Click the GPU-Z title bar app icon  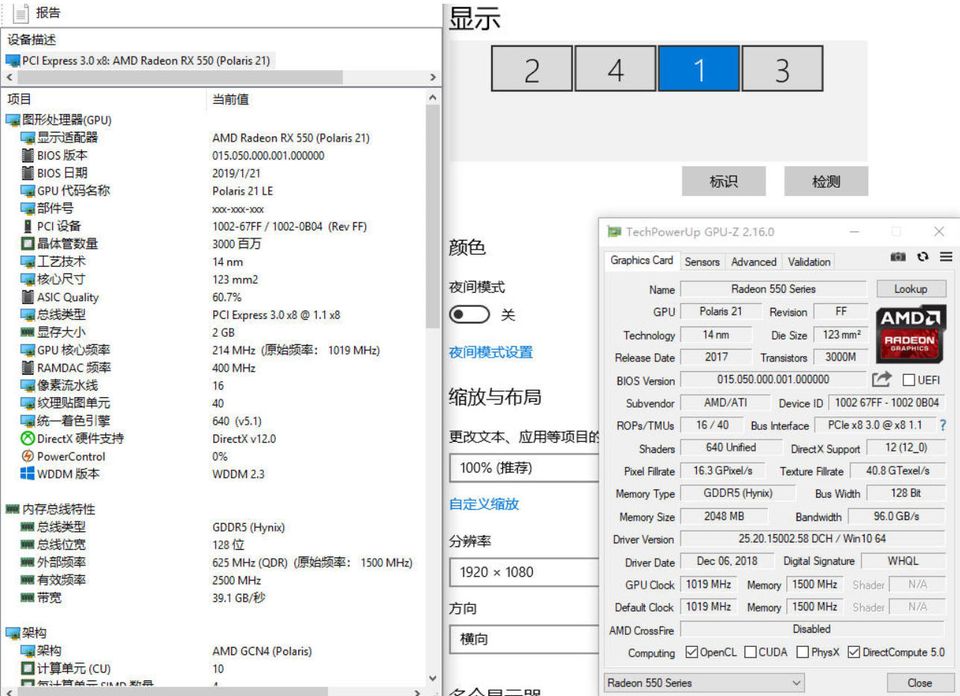click(613, 232)
